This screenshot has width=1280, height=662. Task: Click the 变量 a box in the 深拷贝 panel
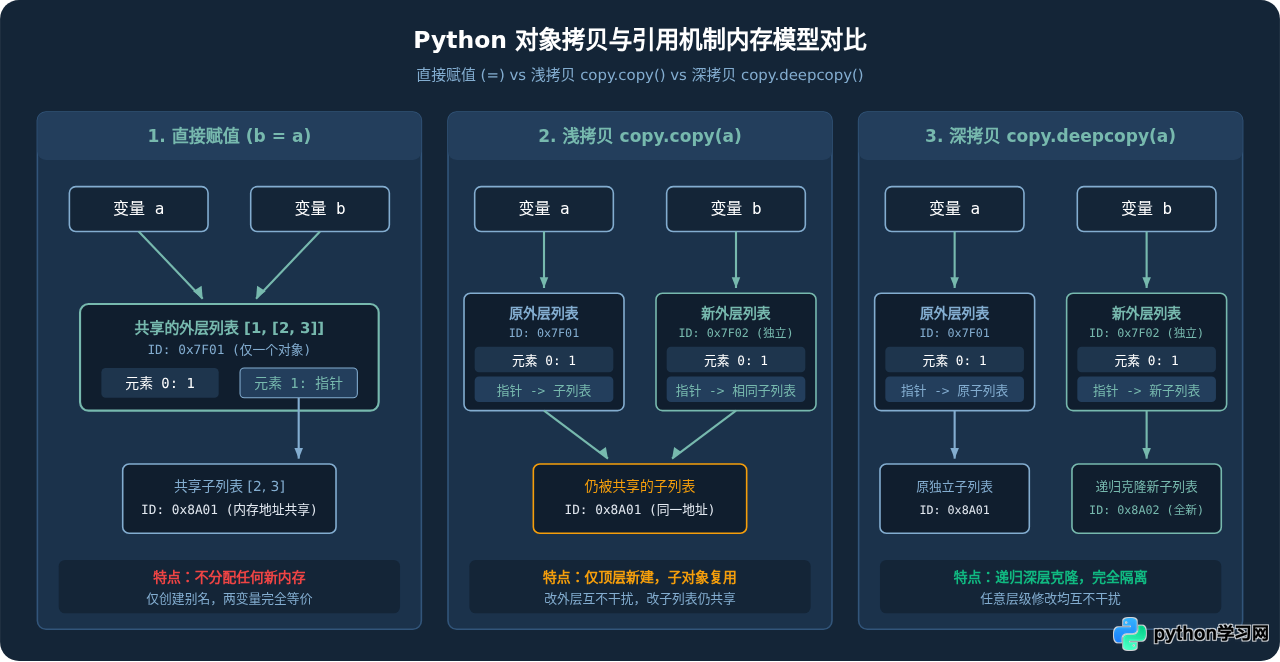pos(954,209)
